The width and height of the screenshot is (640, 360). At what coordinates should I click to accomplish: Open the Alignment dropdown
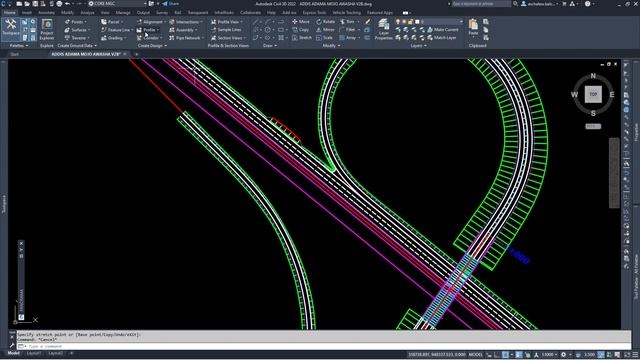(x=151, y=22)
